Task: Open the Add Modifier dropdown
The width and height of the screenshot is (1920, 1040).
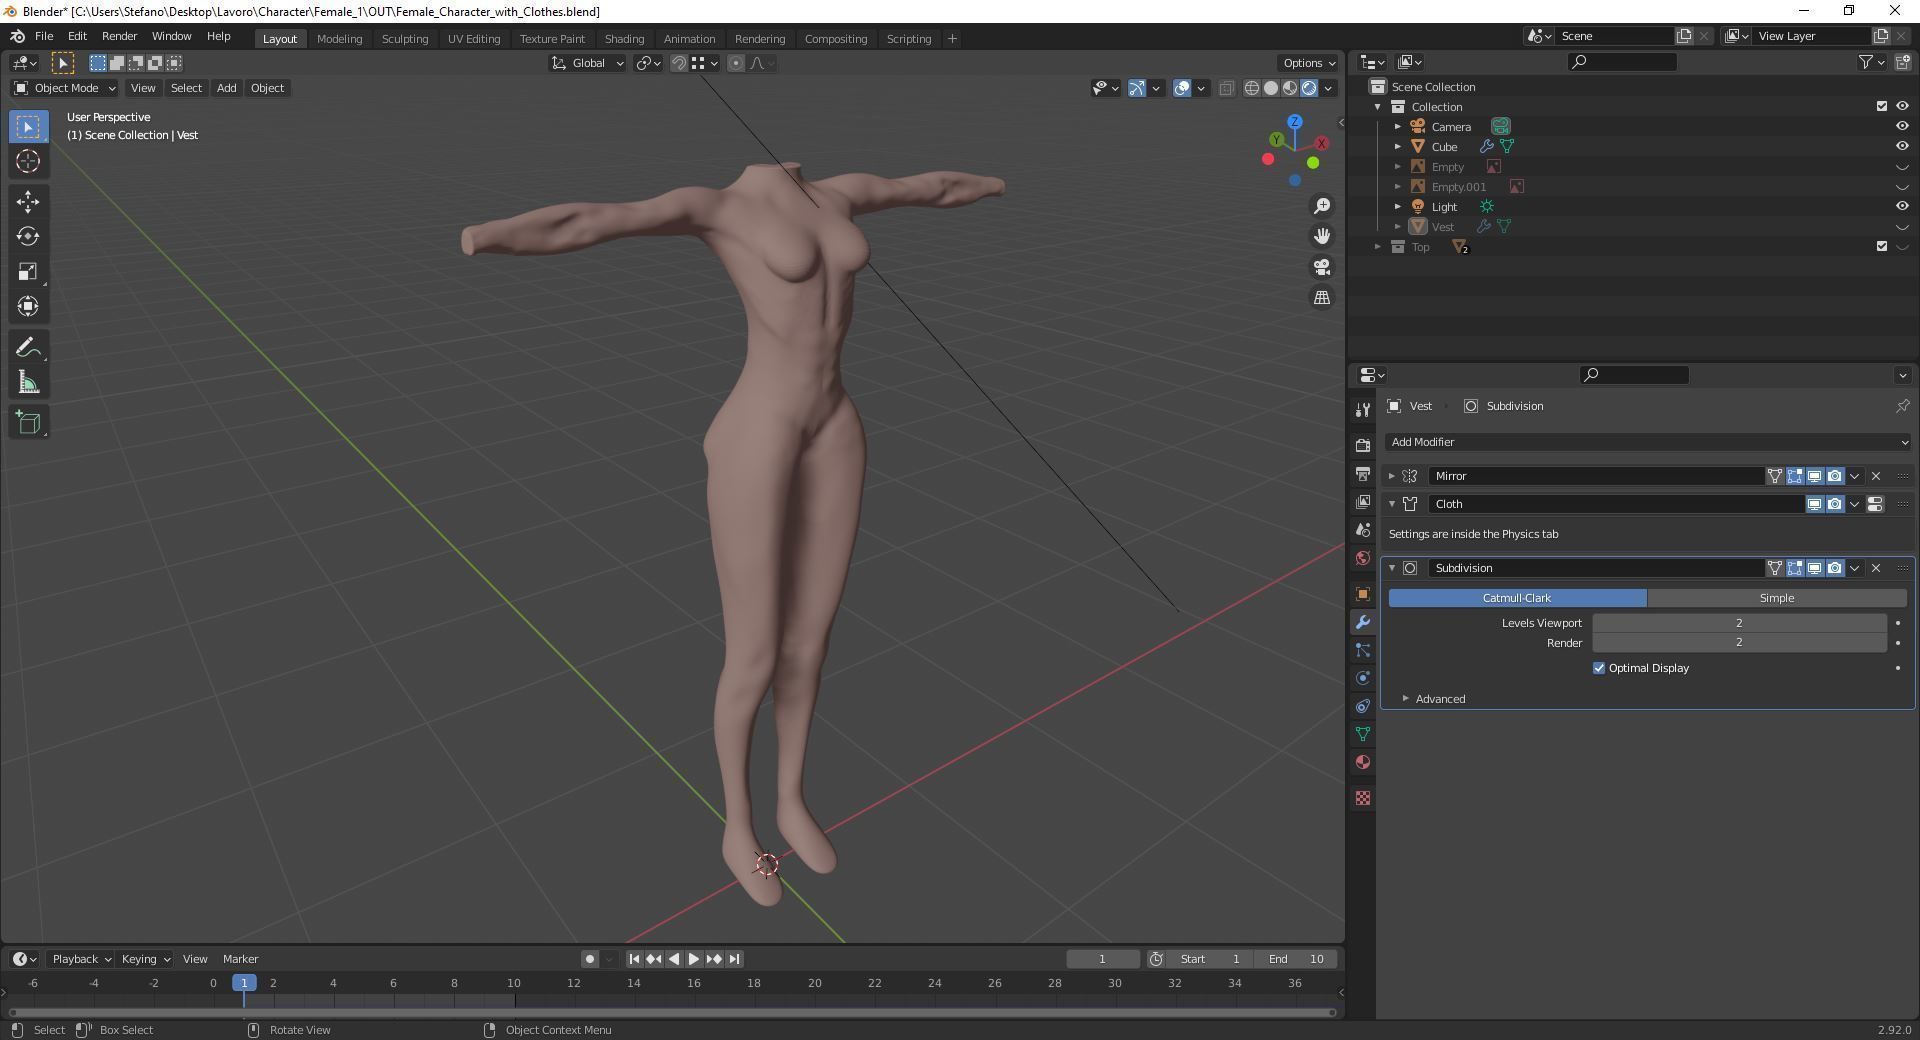Action: 1648,442
